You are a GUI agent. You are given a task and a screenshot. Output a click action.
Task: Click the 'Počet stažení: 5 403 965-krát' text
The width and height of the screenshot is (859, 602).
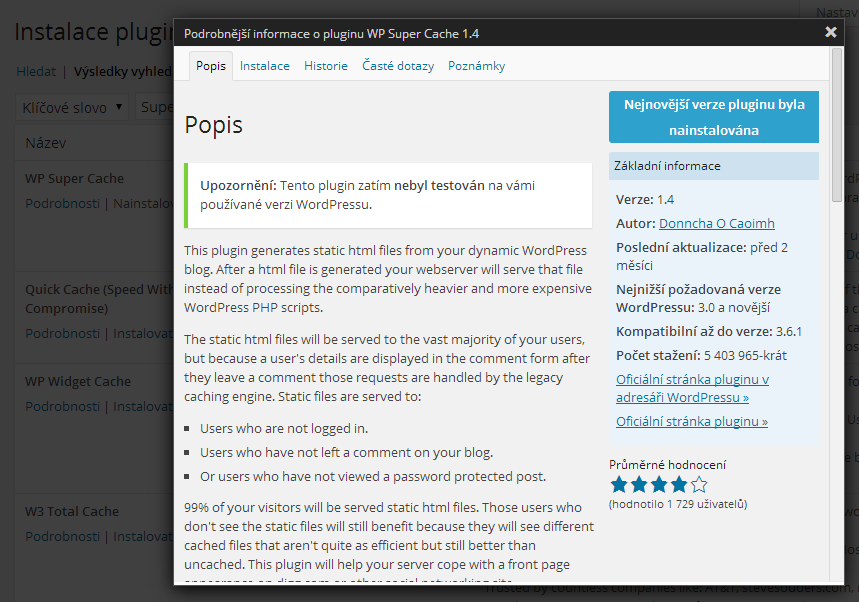pos(701,356)
